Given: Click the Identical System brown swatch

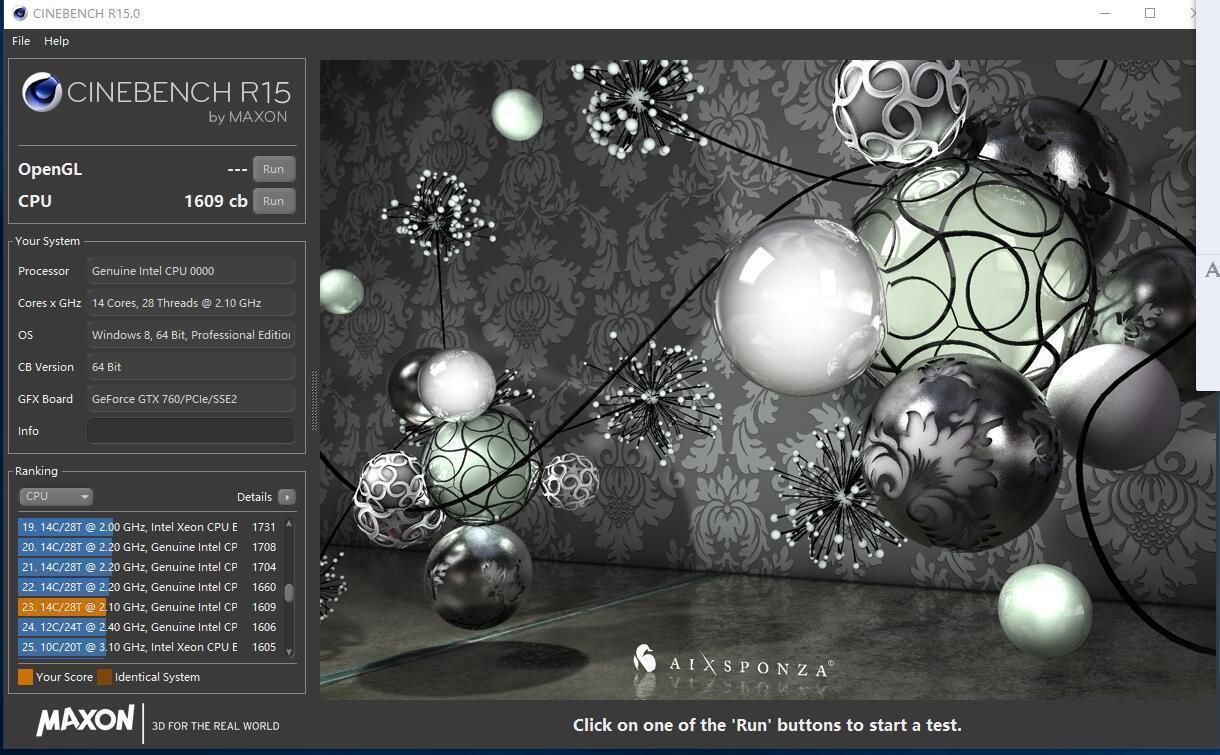Looking at the screenshot, I should (105, 677).
